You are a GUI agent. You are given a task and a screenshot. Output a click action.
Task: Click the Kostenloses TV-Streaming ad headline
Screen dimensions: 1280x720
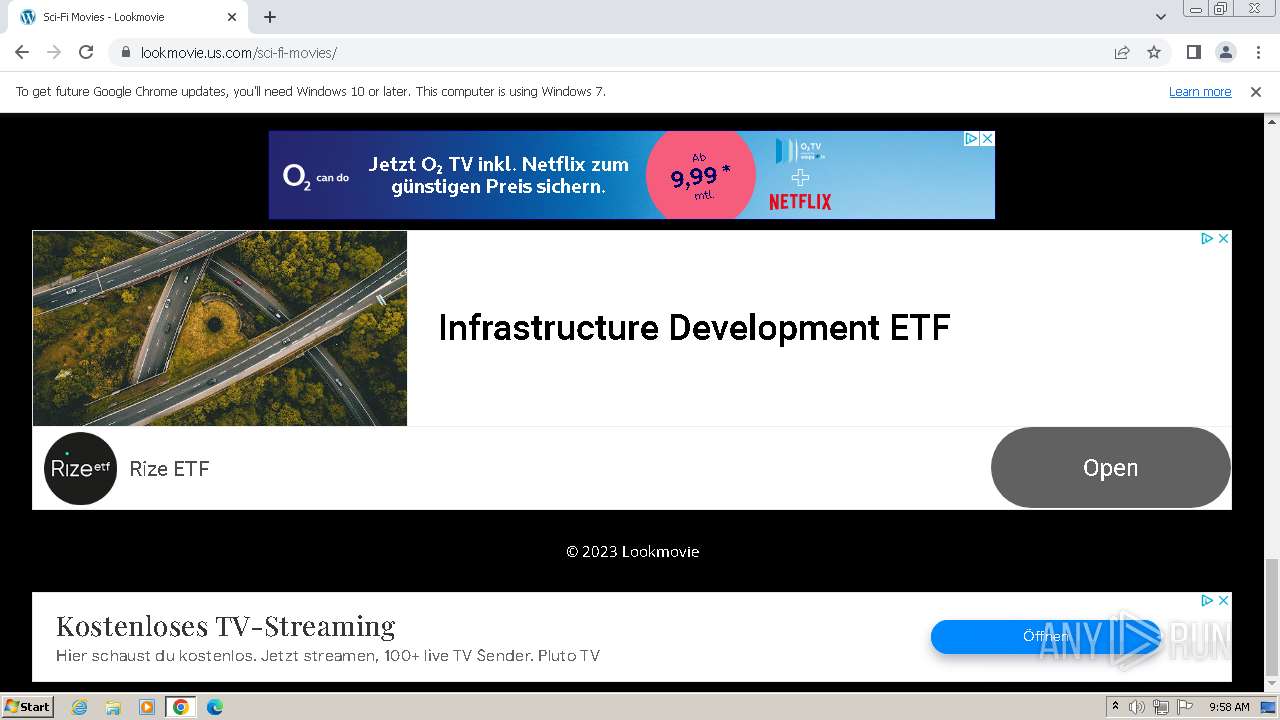coord(226,626)
